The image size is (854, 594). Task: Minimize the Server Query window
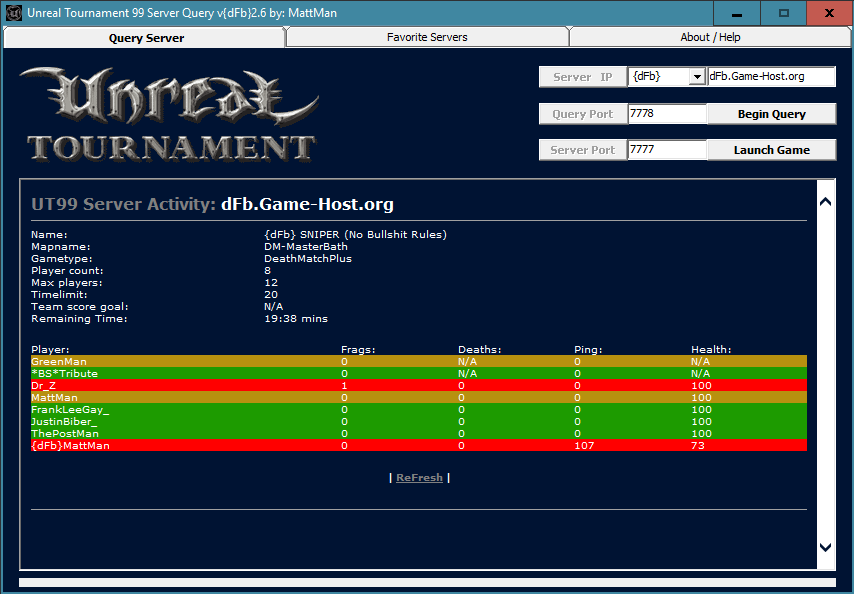click(x=737, y=13)
